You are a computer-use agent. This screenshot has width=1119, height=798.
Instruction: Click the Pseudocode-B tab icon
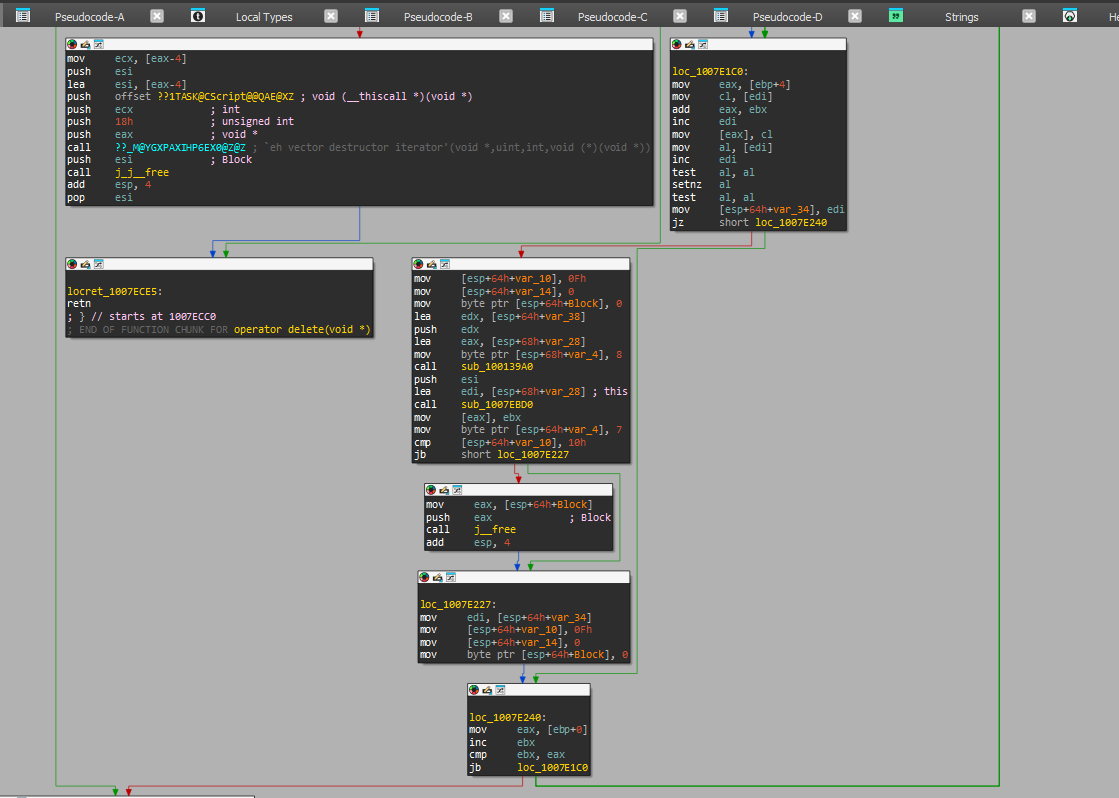372,16
